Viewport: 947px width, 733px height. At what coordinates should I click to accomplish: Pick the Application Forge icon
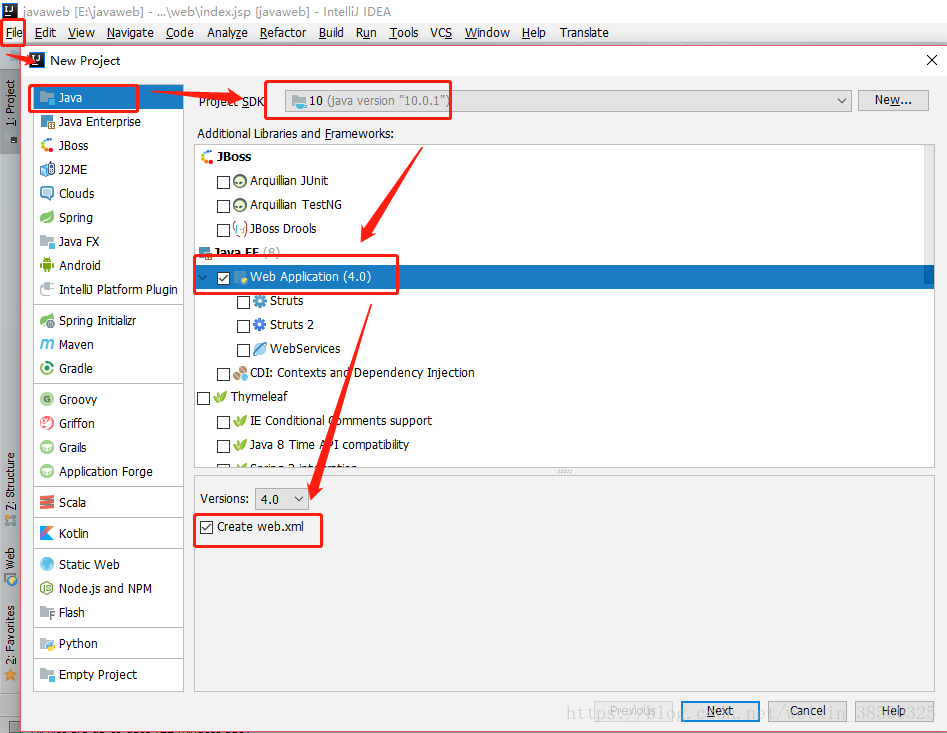[x=47, y=472]
